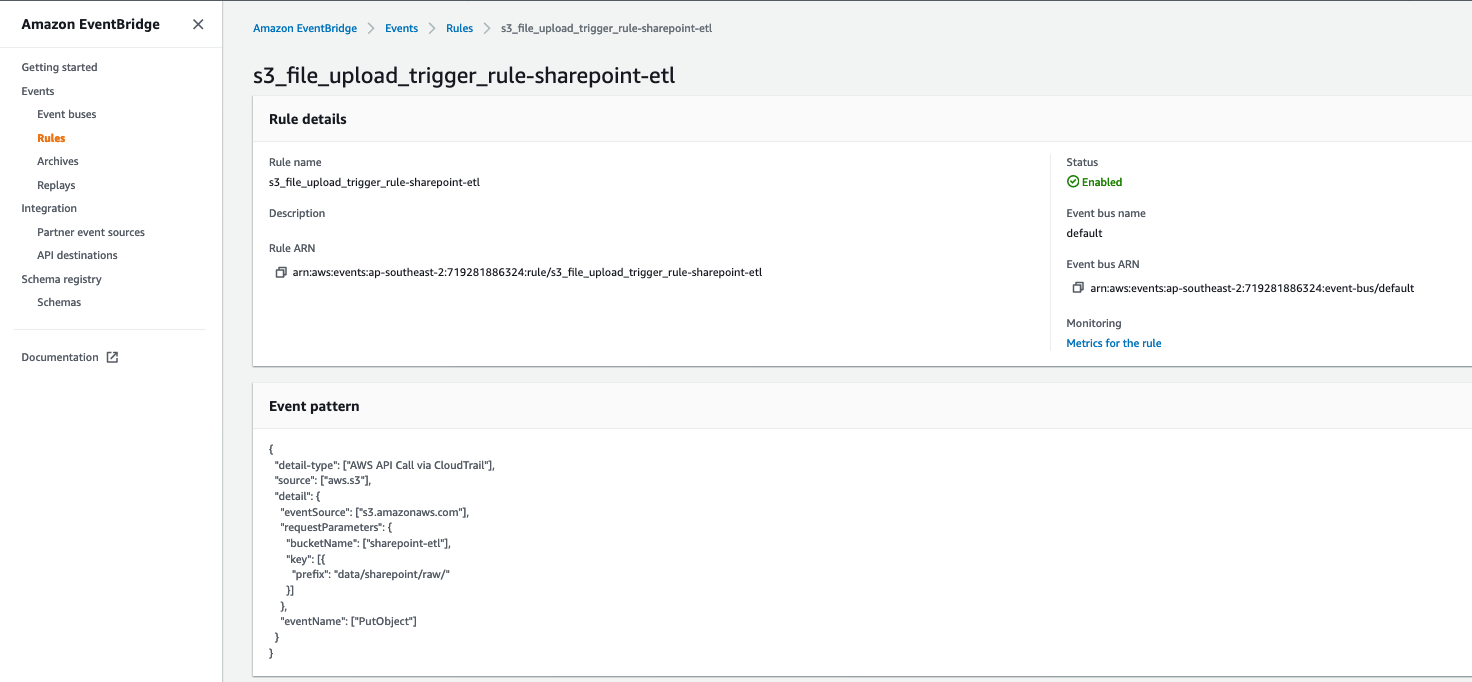This screenshot has width=1472, height=682.
Task: Go to Event buses page
Action: coord(67,114)
